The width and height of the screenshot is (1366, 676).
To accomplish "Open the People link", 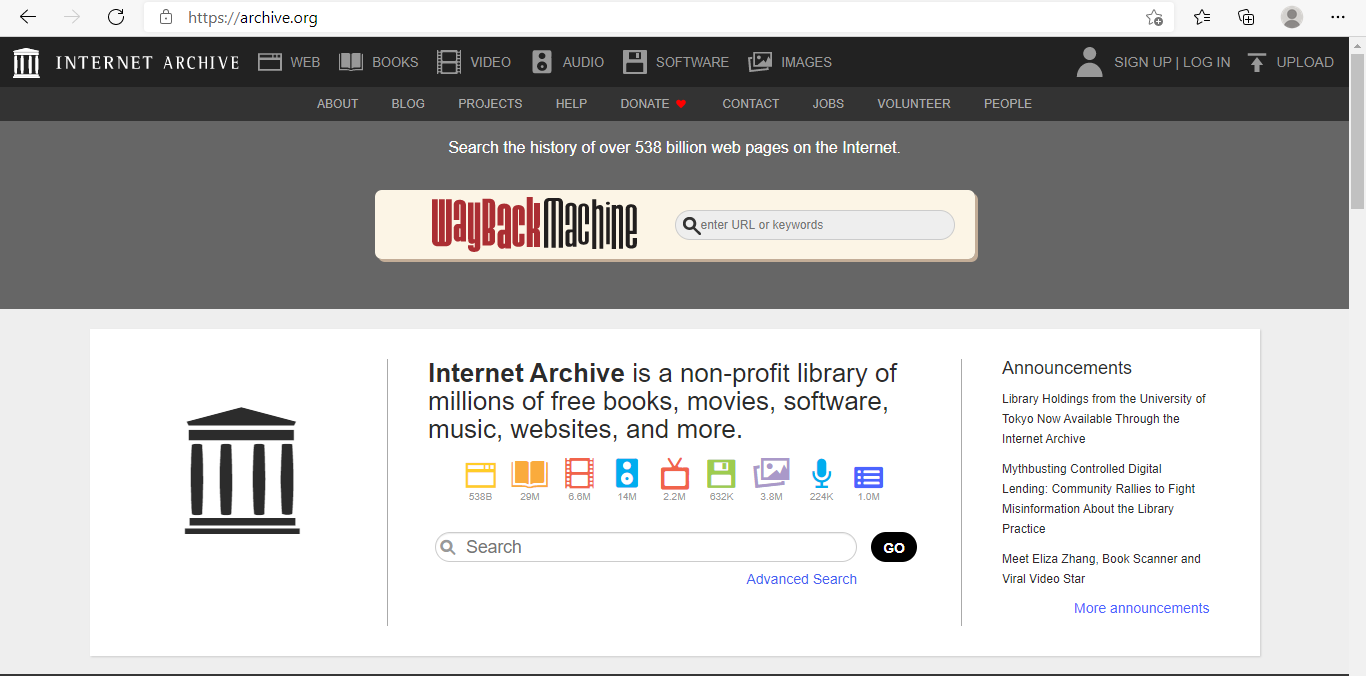I will (1008, 104).
